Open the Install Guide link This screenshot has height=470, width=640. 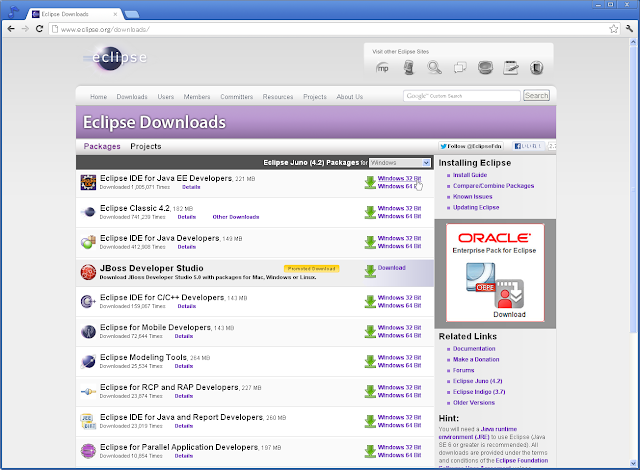pyautogui.click(x=470, y=175)
